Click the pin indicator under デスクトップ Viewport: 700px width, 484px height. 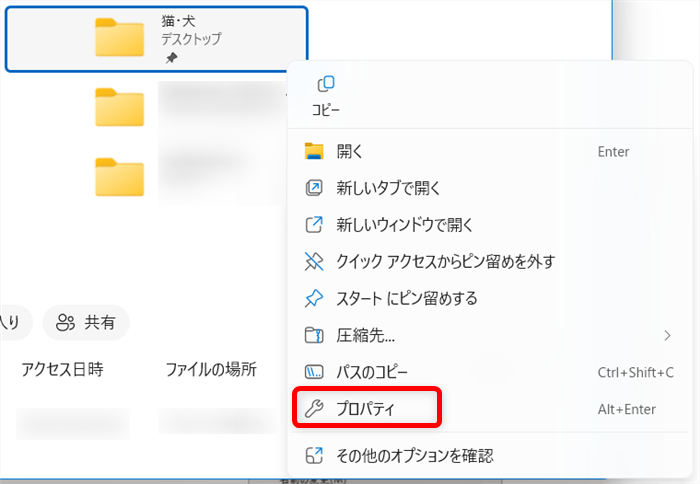coord(171,58)
